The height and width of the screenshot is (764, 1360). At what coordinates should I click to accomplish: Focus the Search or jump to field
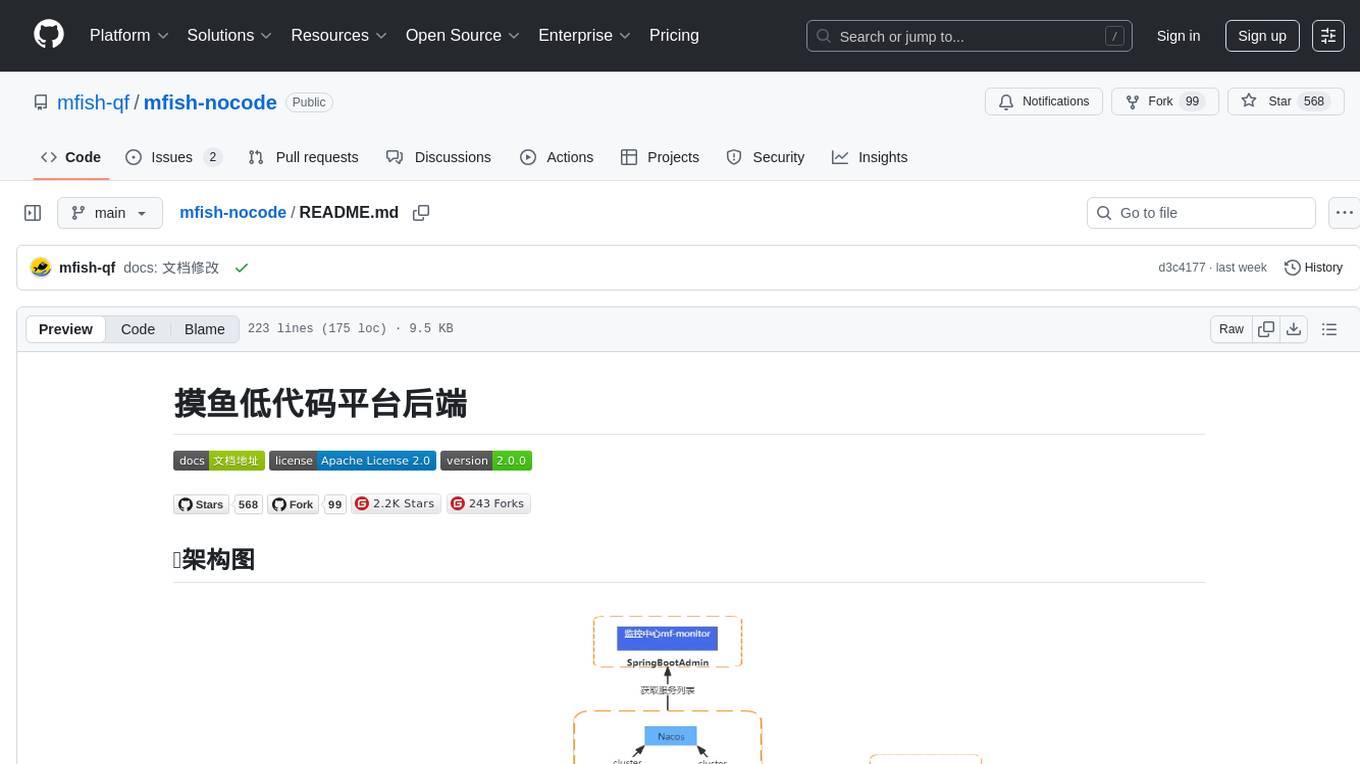coord(969,36)
